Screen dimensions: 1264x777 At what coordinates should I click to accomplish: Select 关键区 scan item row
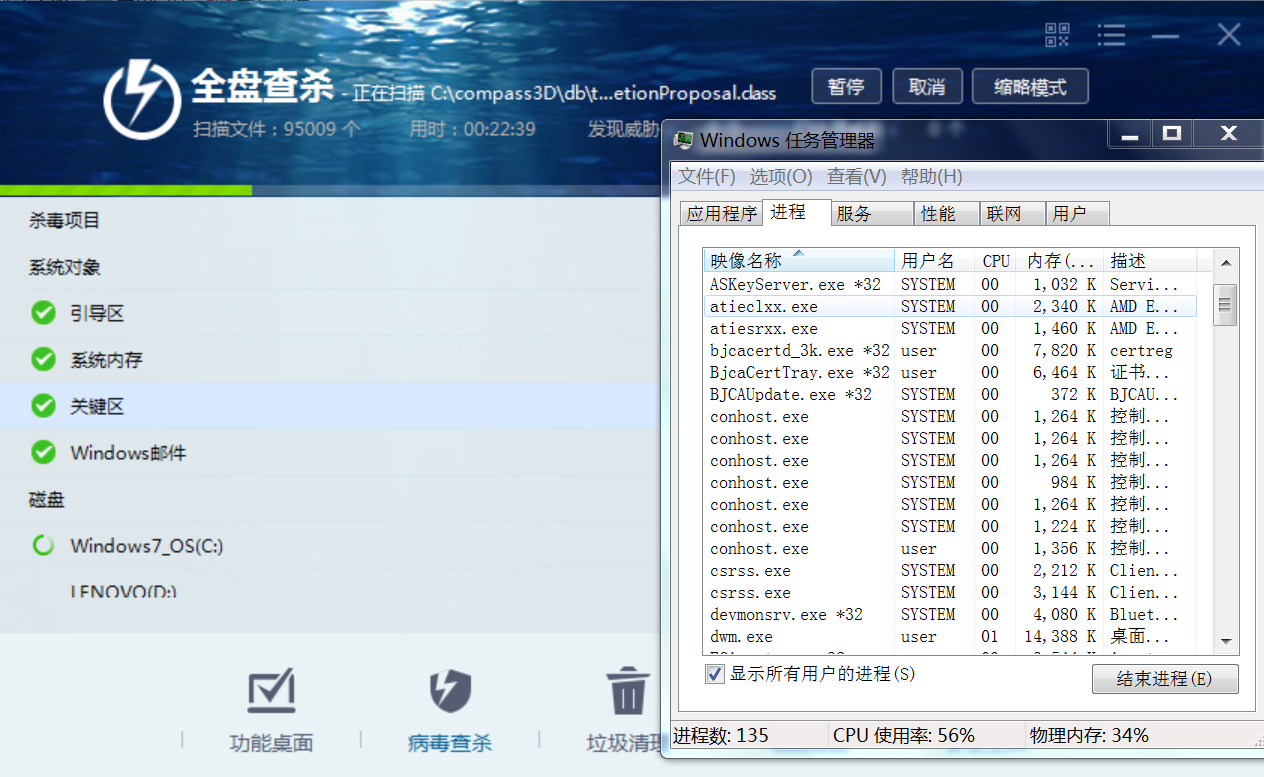coord(330,406)
